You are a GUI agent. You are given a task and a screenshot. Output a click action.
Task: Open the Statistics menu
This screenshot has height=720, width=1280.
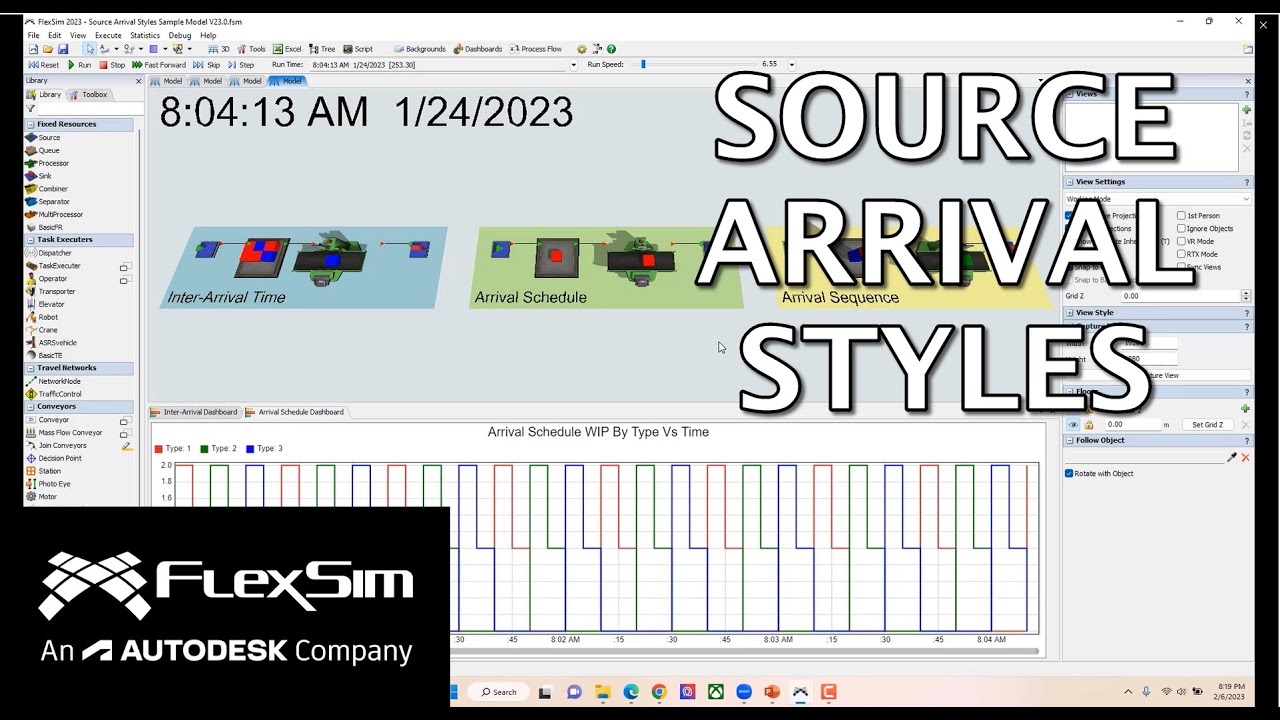(145, 35)
